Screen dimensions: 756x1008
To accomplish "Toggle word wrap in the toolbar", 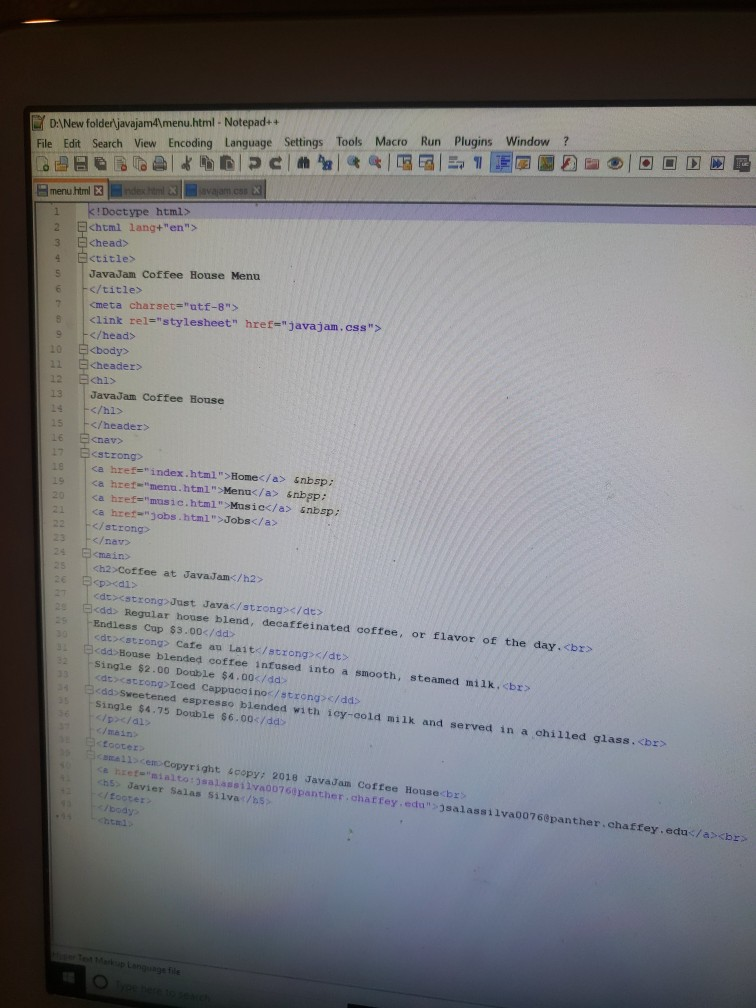I will (456, 163).
